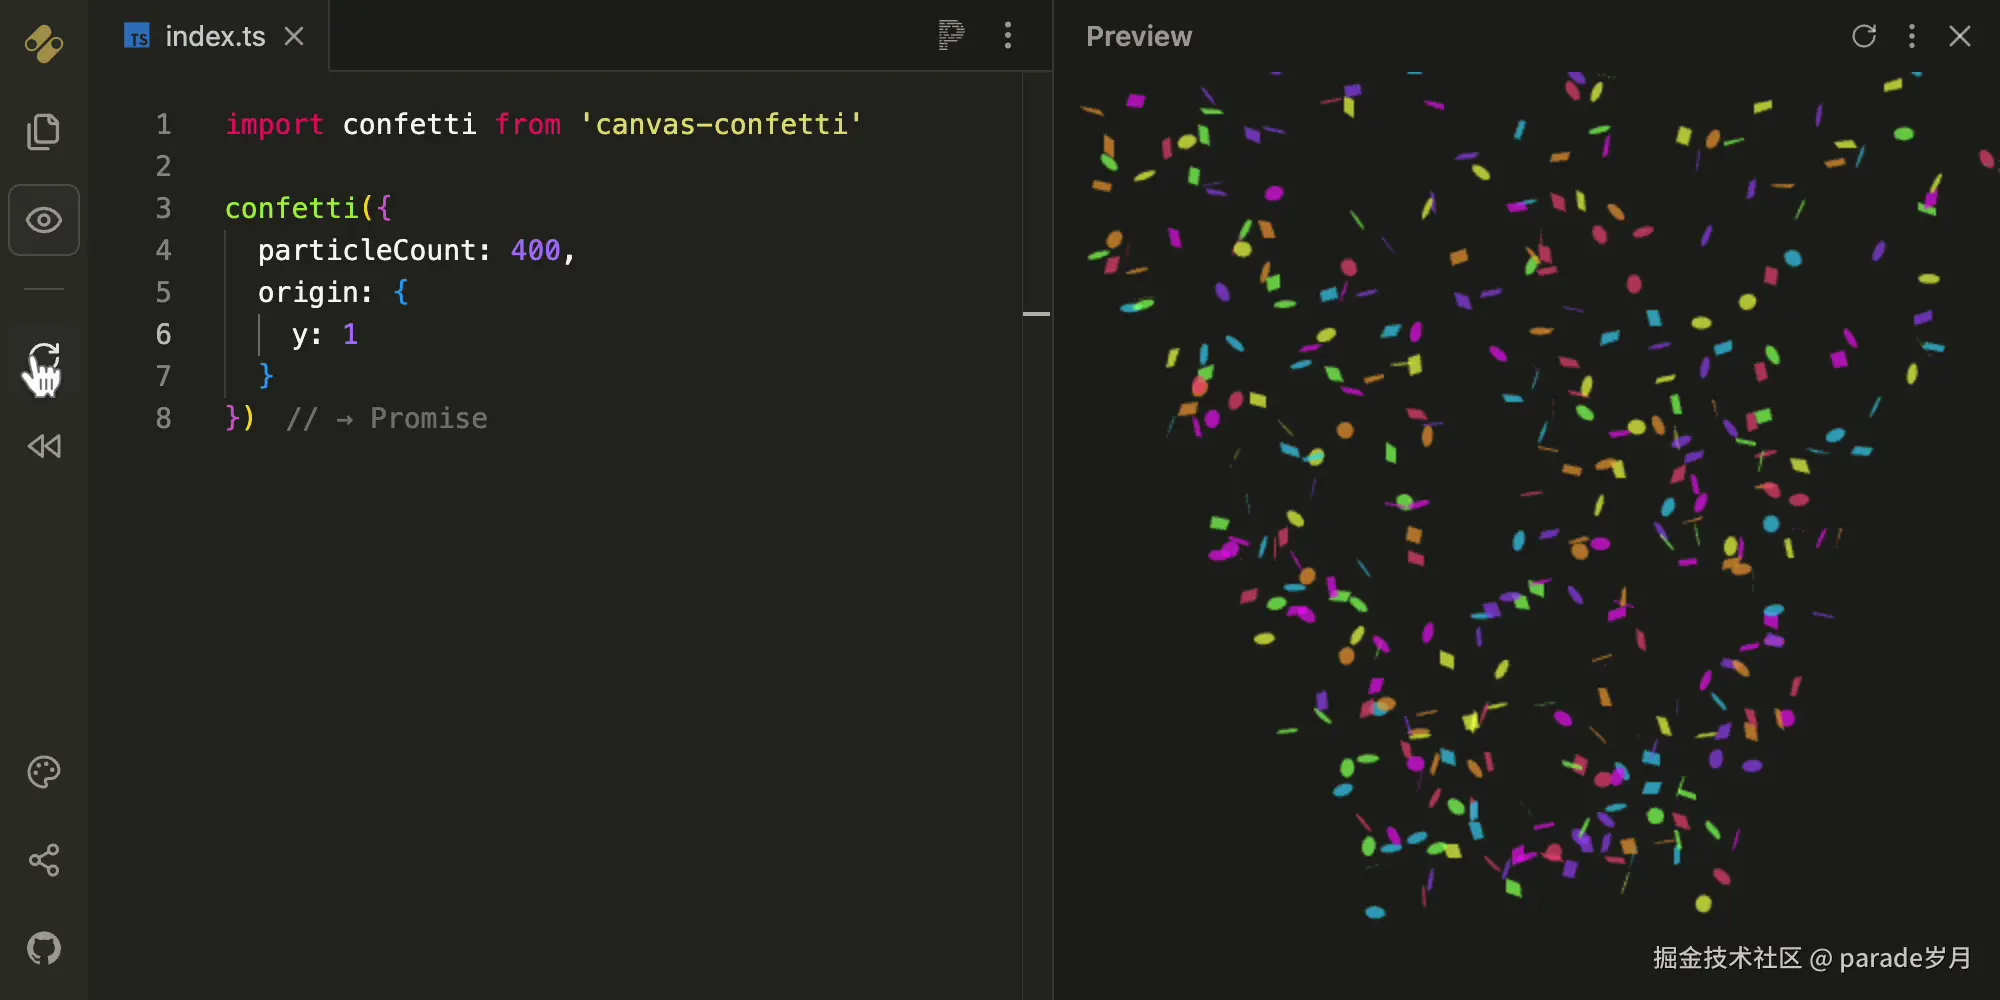Format the code with Prettier
This screenshot has height=1000, width=2000.
(951, 36)
